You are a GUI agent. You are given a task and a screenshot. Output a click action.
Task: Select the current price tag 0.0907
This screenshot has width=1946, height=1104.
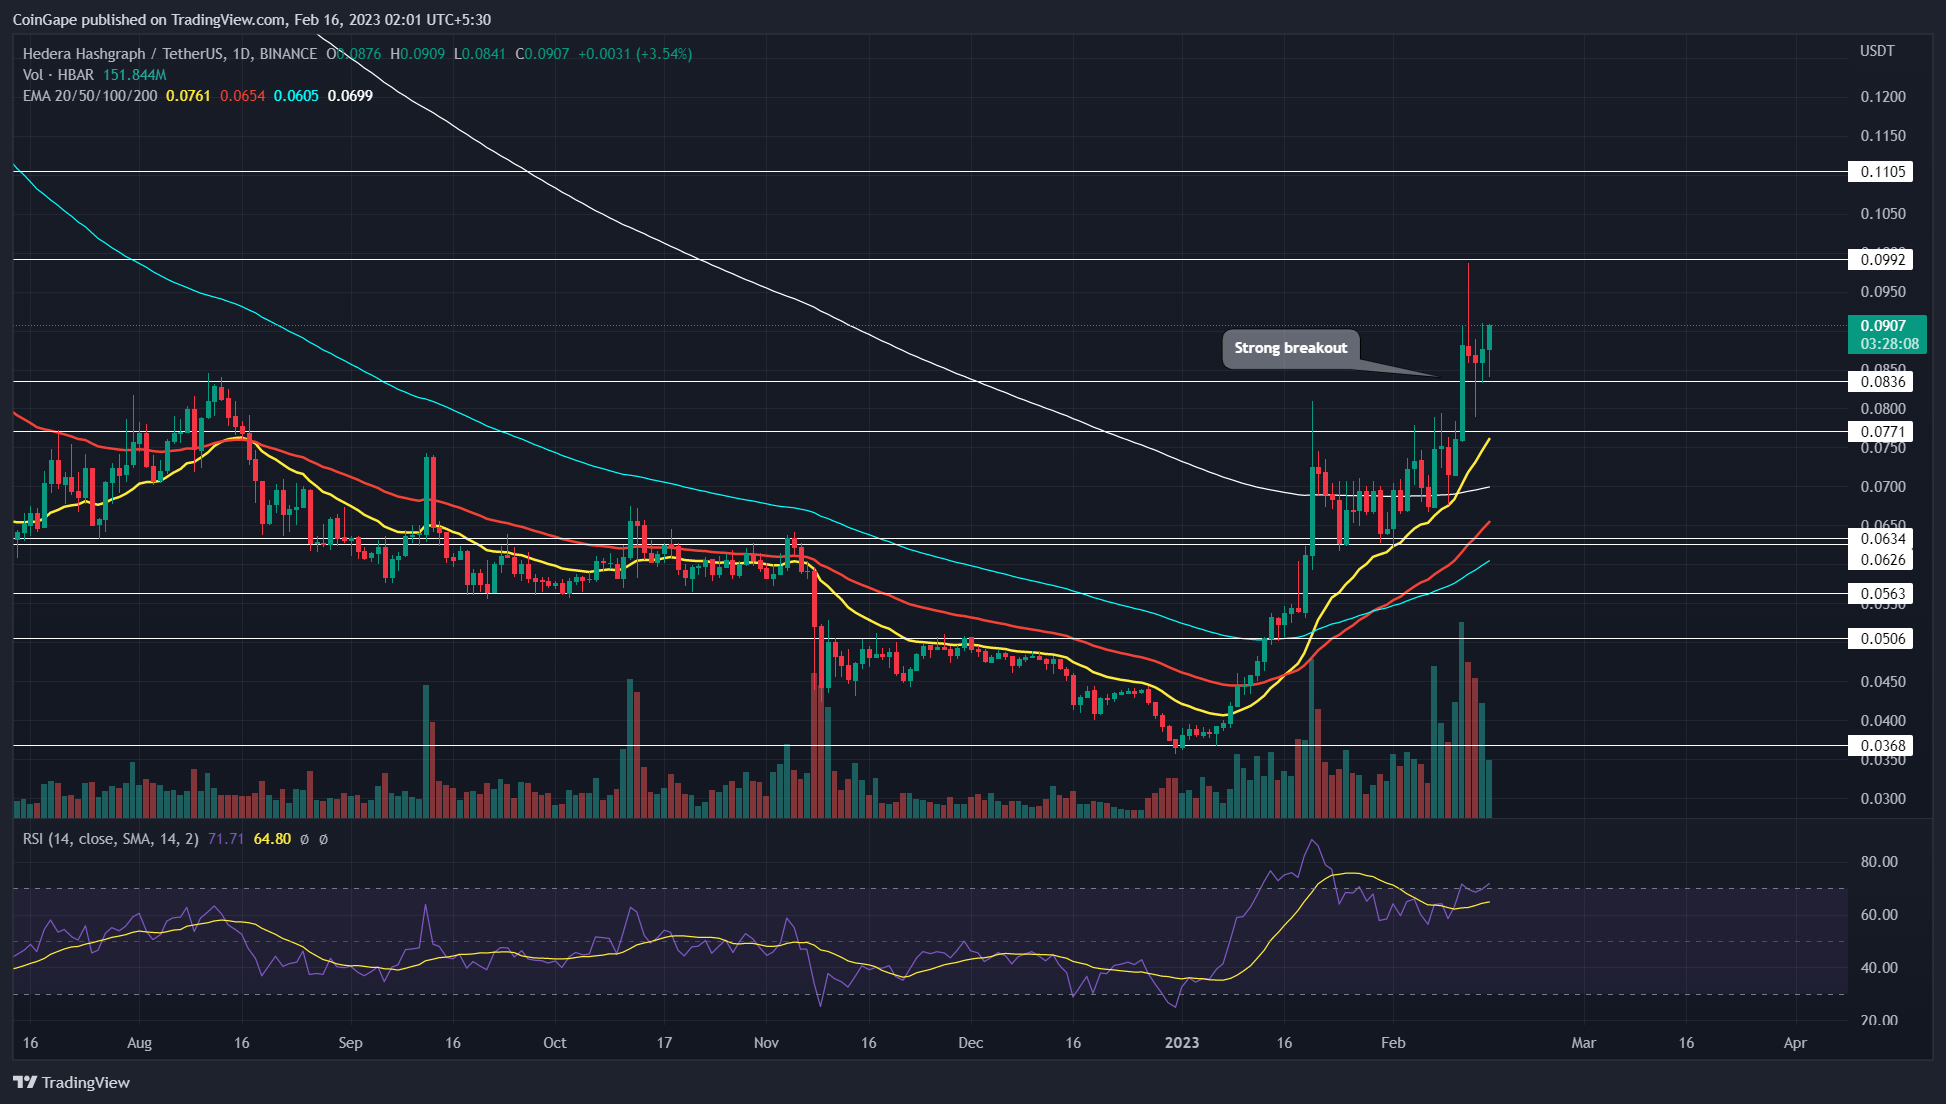1883,326
